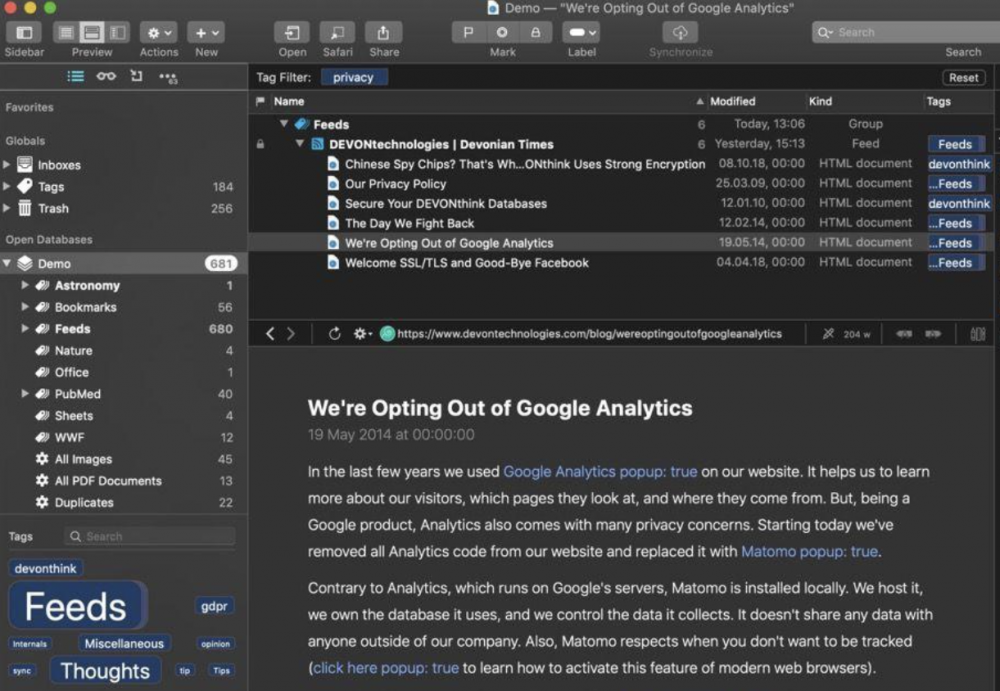
Task: Select the widescreen preview layout icon
Action: 117,33
